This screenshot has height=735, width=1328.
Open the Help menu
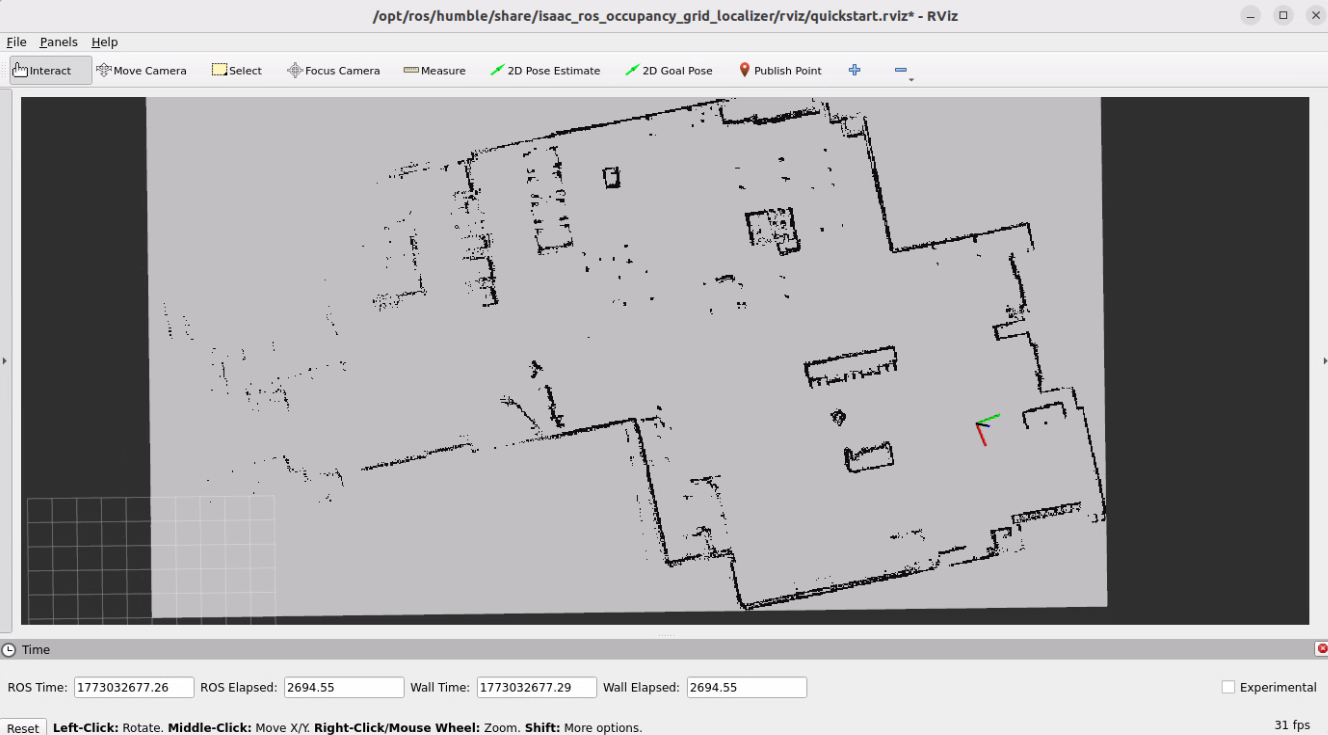coord(104,42)
